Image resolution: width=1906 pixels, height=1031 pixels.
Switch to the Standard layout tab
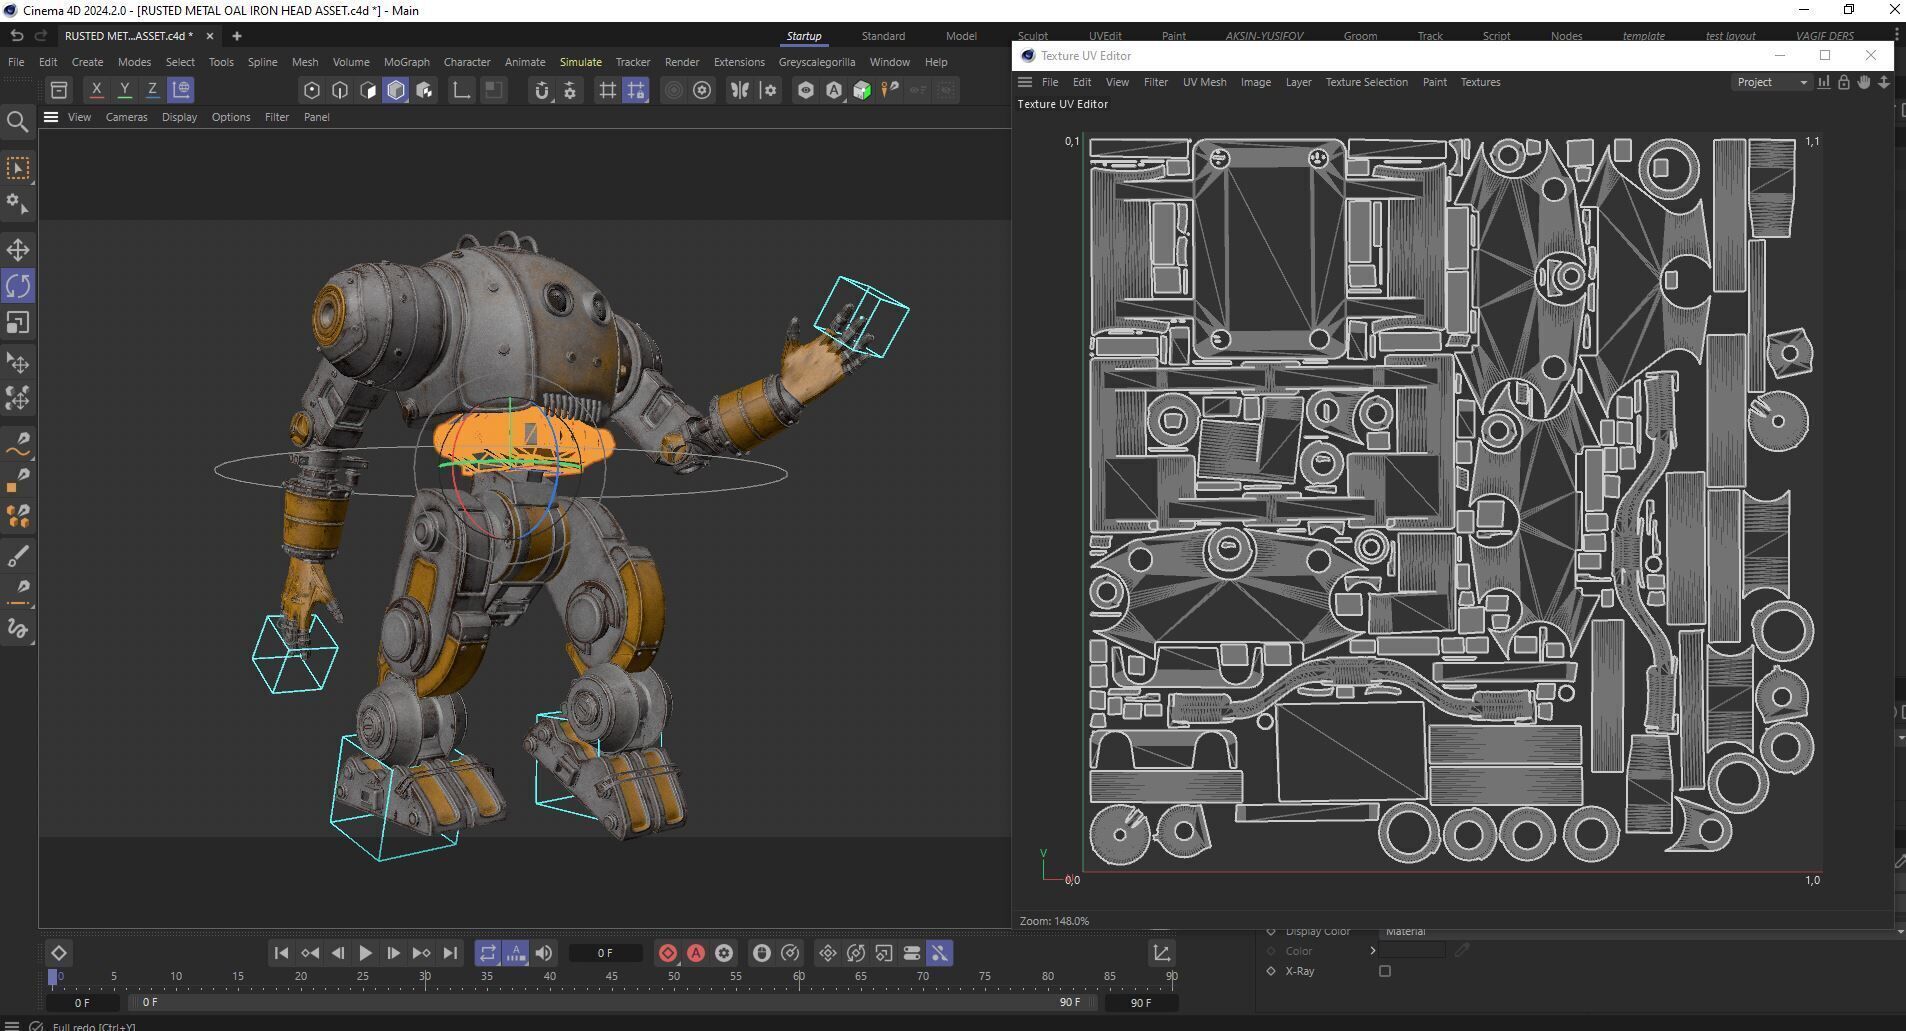883,36
